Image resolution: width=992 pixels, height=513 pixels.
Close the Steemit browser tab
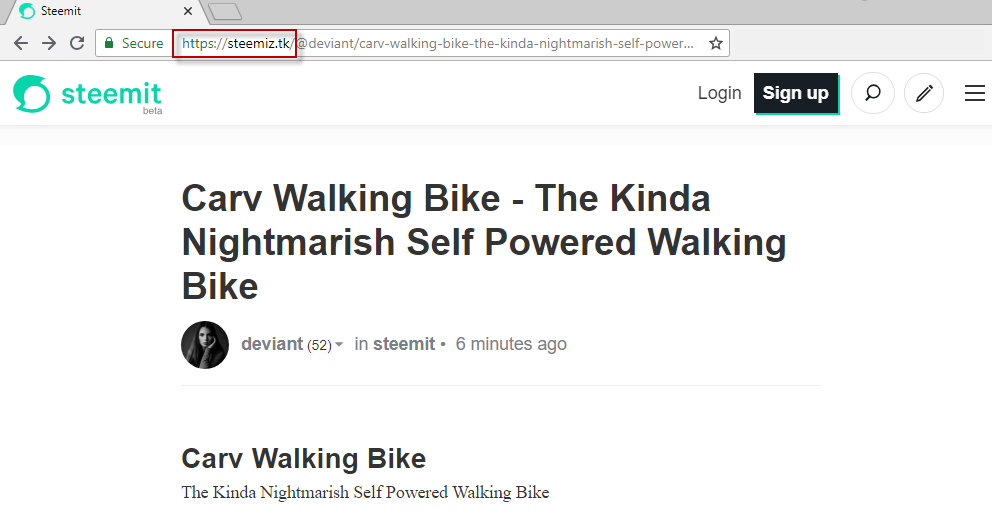pyautogui.click(x=188, y=11)
